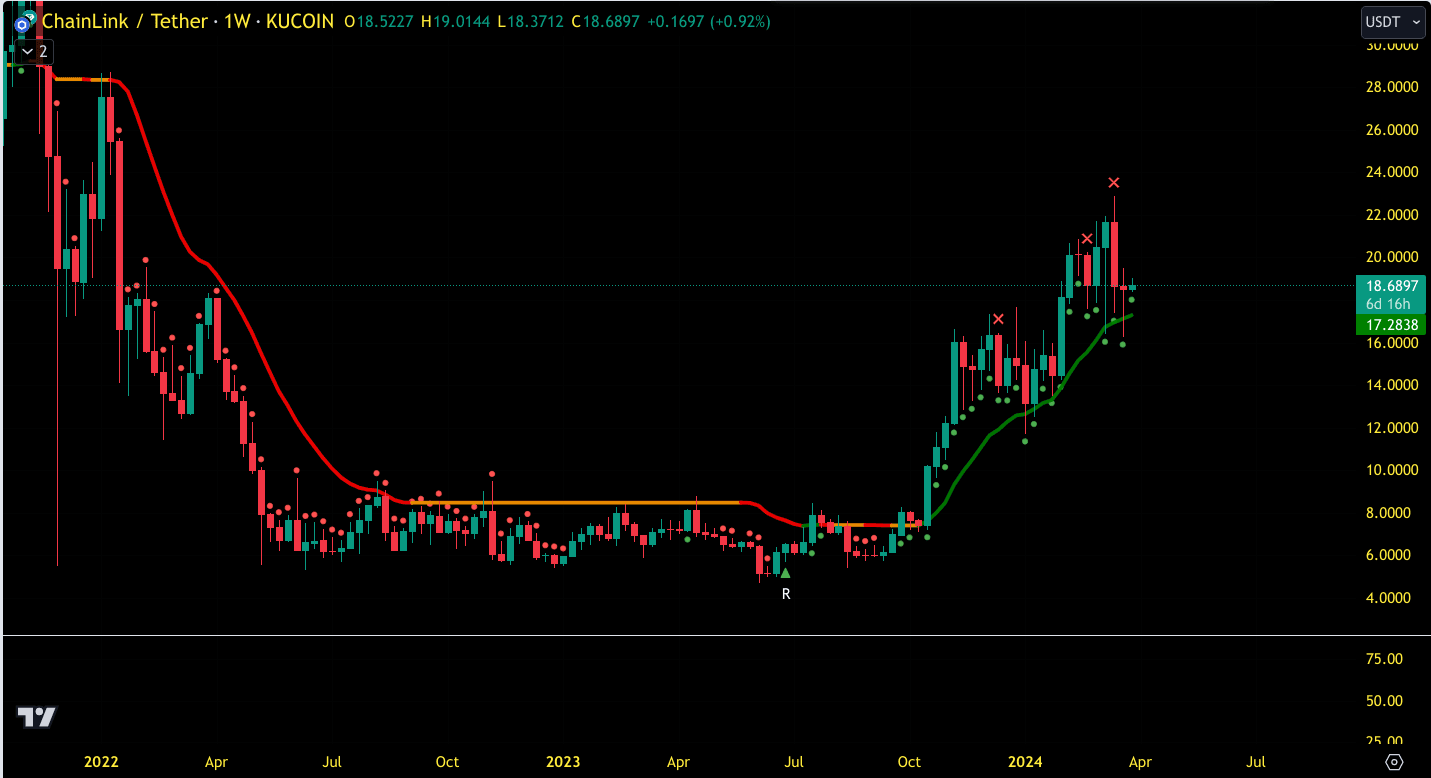Click the 26.0000 price axis label
This screenshot has height=778, width=1431.
1391,130
